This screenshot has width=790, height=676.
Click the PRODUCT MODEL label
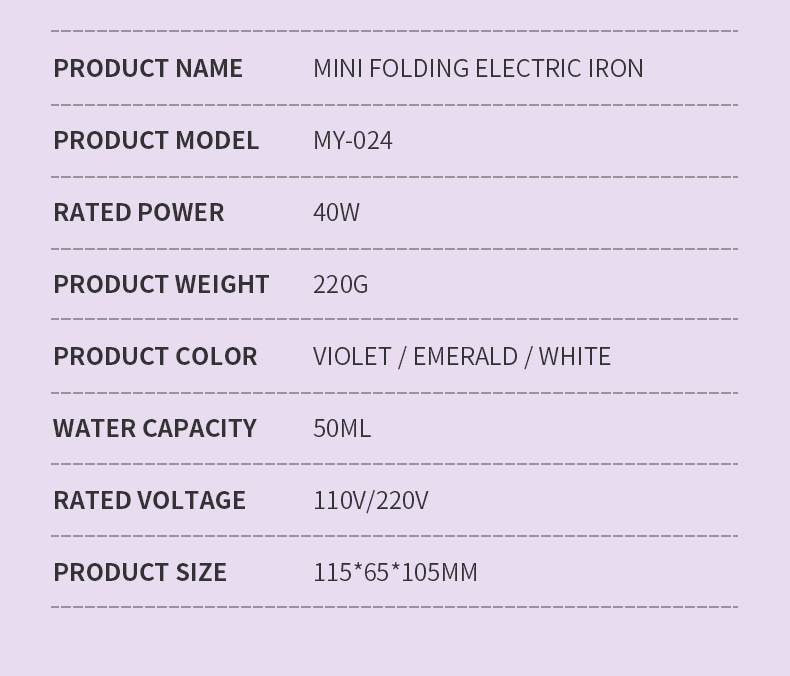(156, 140)
